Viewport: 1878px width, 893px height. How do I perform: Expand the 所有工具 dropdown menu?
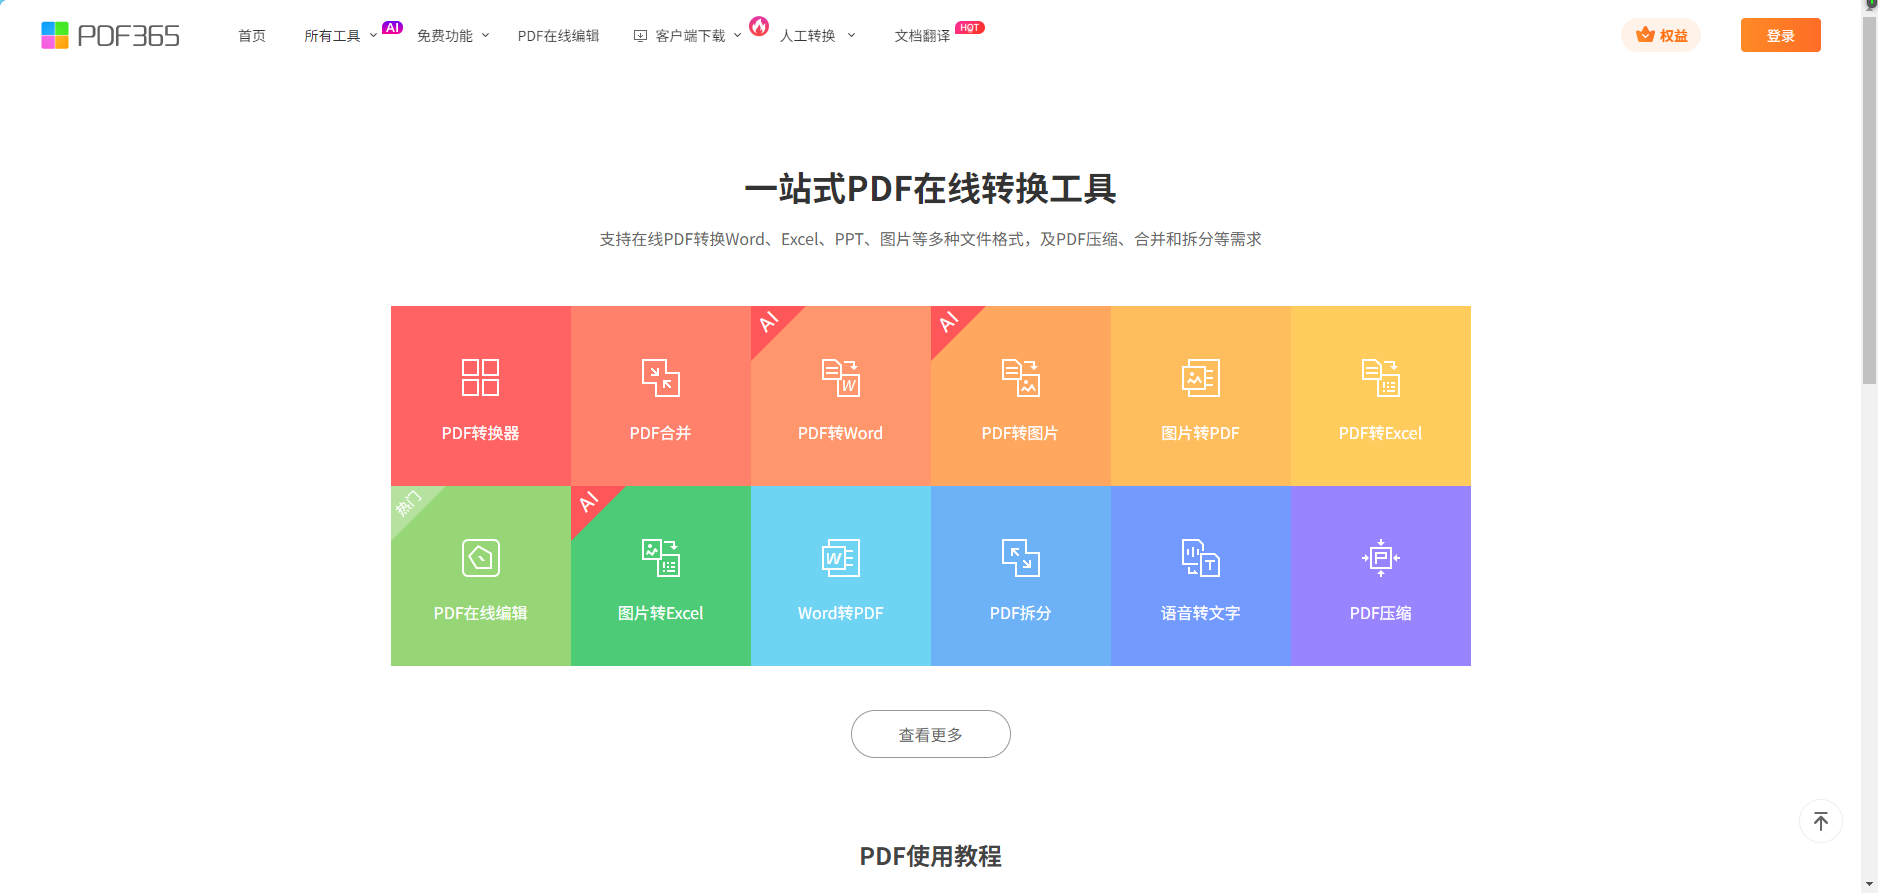[x=340, y=36]
